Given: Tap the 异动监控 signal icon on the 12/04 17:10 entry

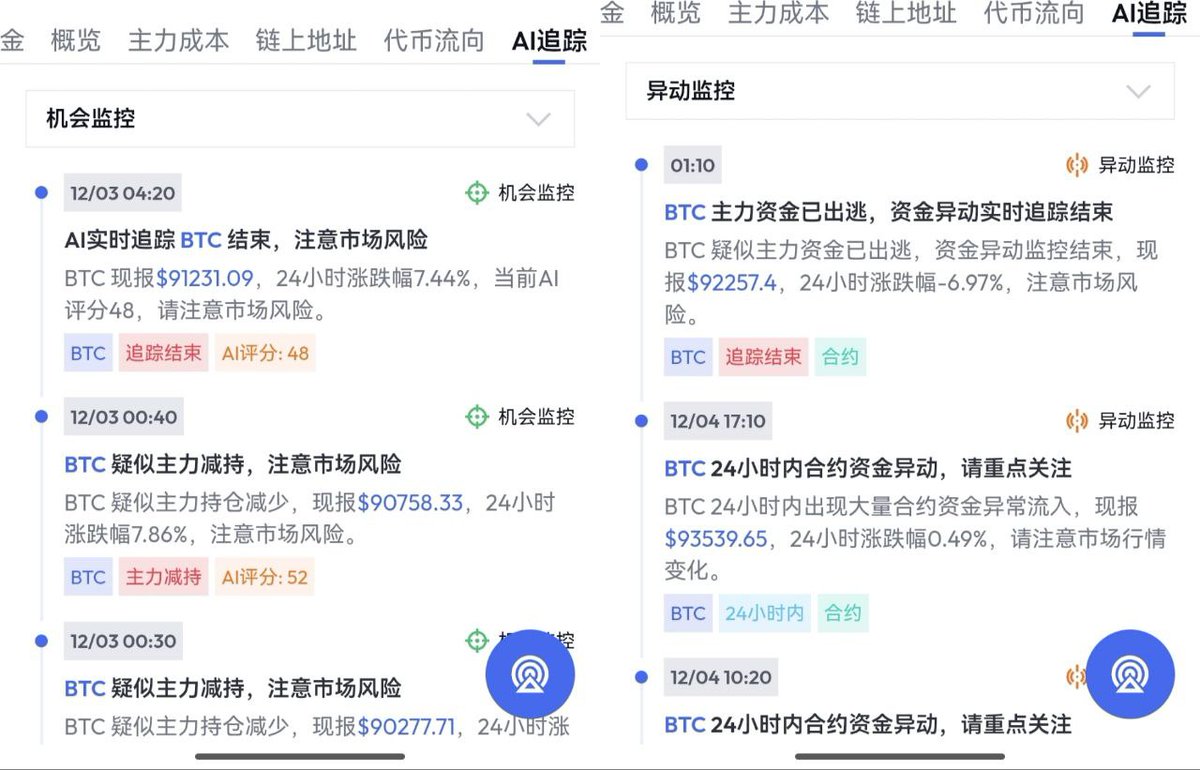Looking at the screenshot, I should (1077, 421).
